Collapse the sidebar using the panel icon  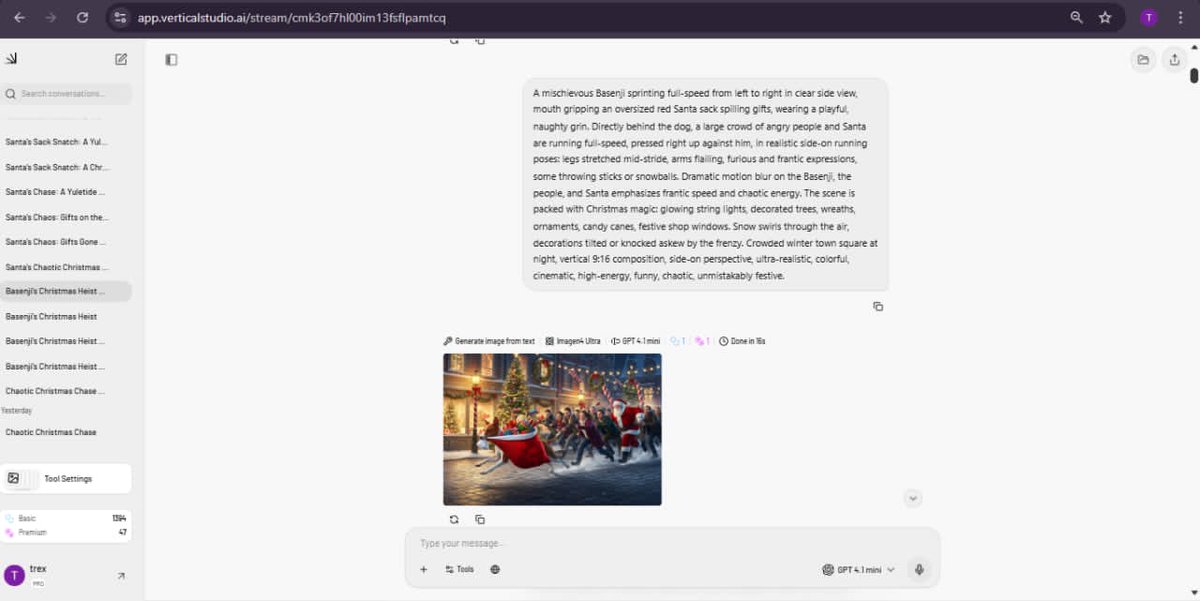pyautogui.click(x=171, y=60)
